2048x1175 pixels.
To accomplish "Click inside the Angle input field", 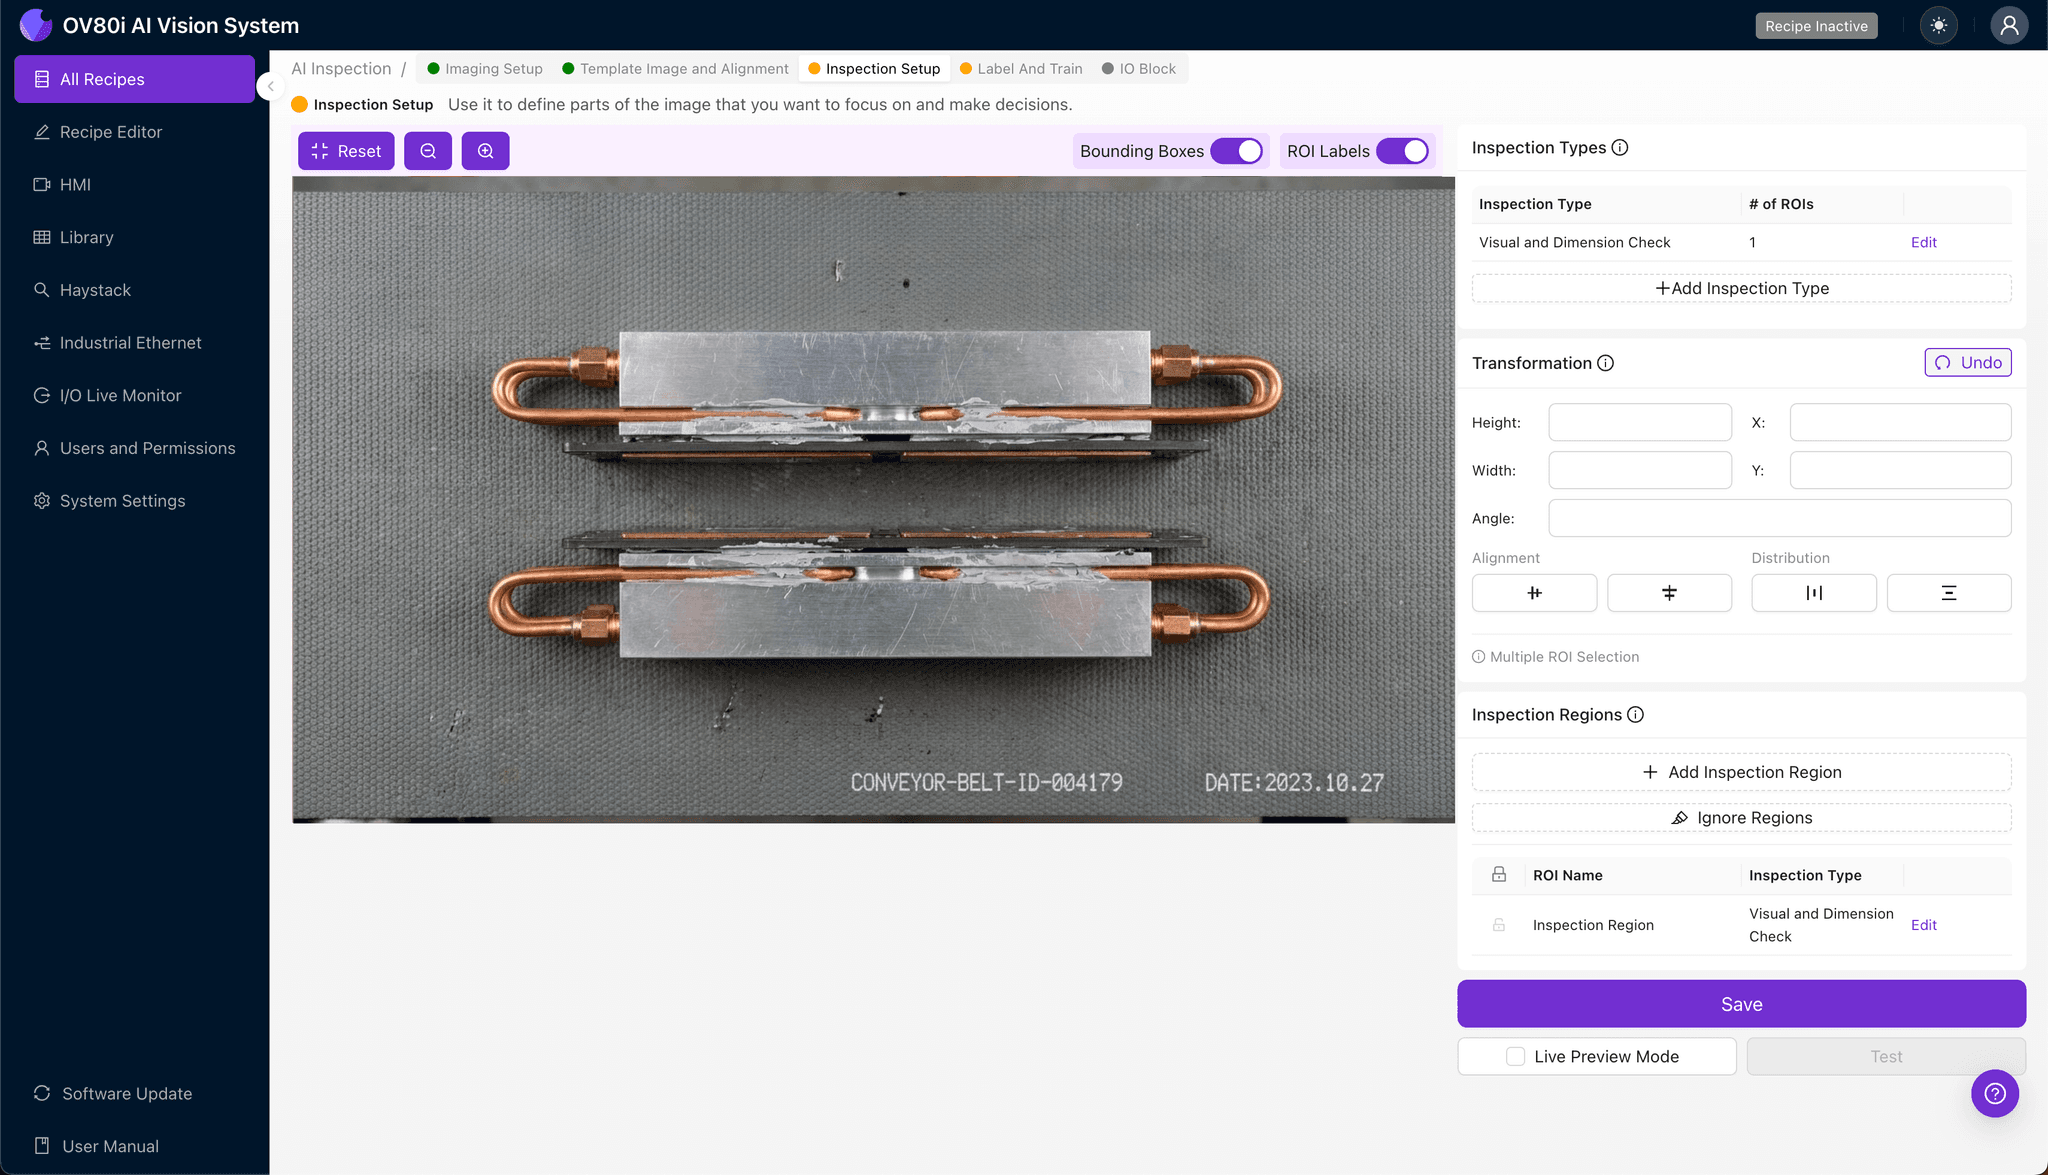I will point(1779,518).
